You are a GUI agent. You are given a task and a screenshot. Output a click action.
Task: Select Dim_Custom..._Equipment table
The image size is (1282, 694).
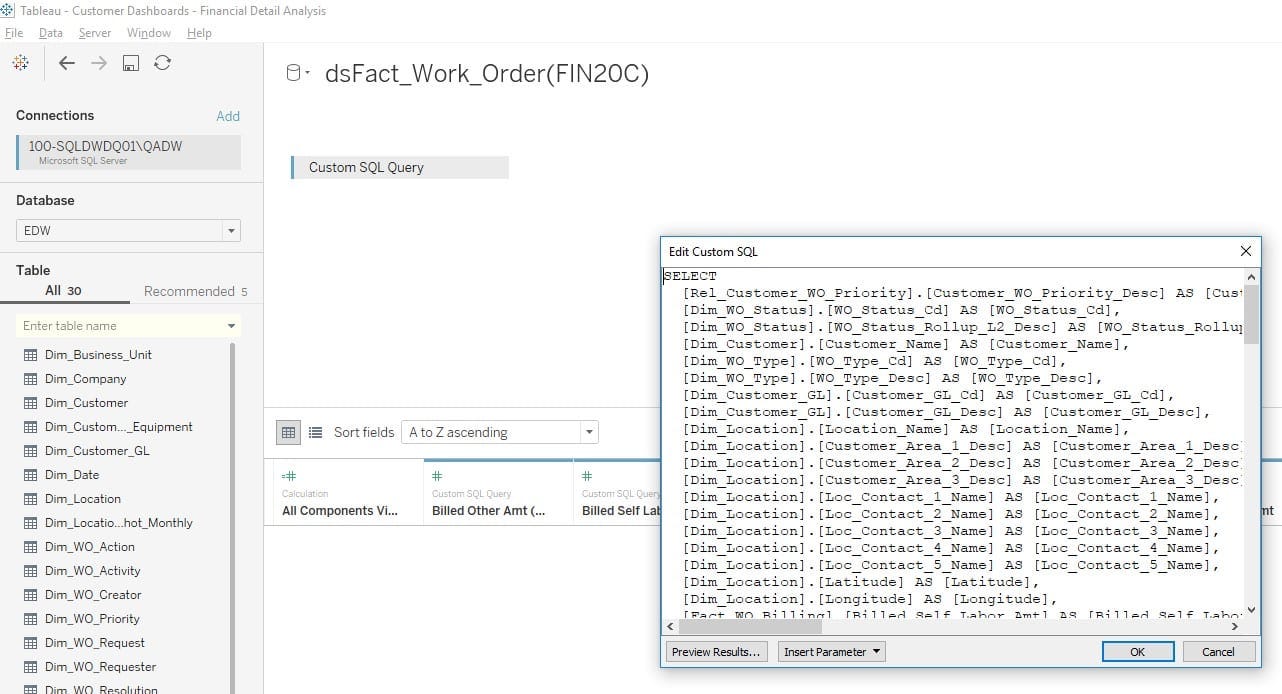tap(118, 427)
